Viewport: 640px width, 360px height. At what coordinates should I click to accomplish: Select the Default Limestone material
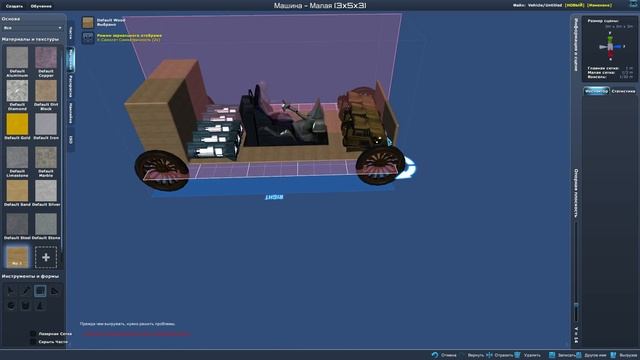pyautogui.click(x=17, y=158)
